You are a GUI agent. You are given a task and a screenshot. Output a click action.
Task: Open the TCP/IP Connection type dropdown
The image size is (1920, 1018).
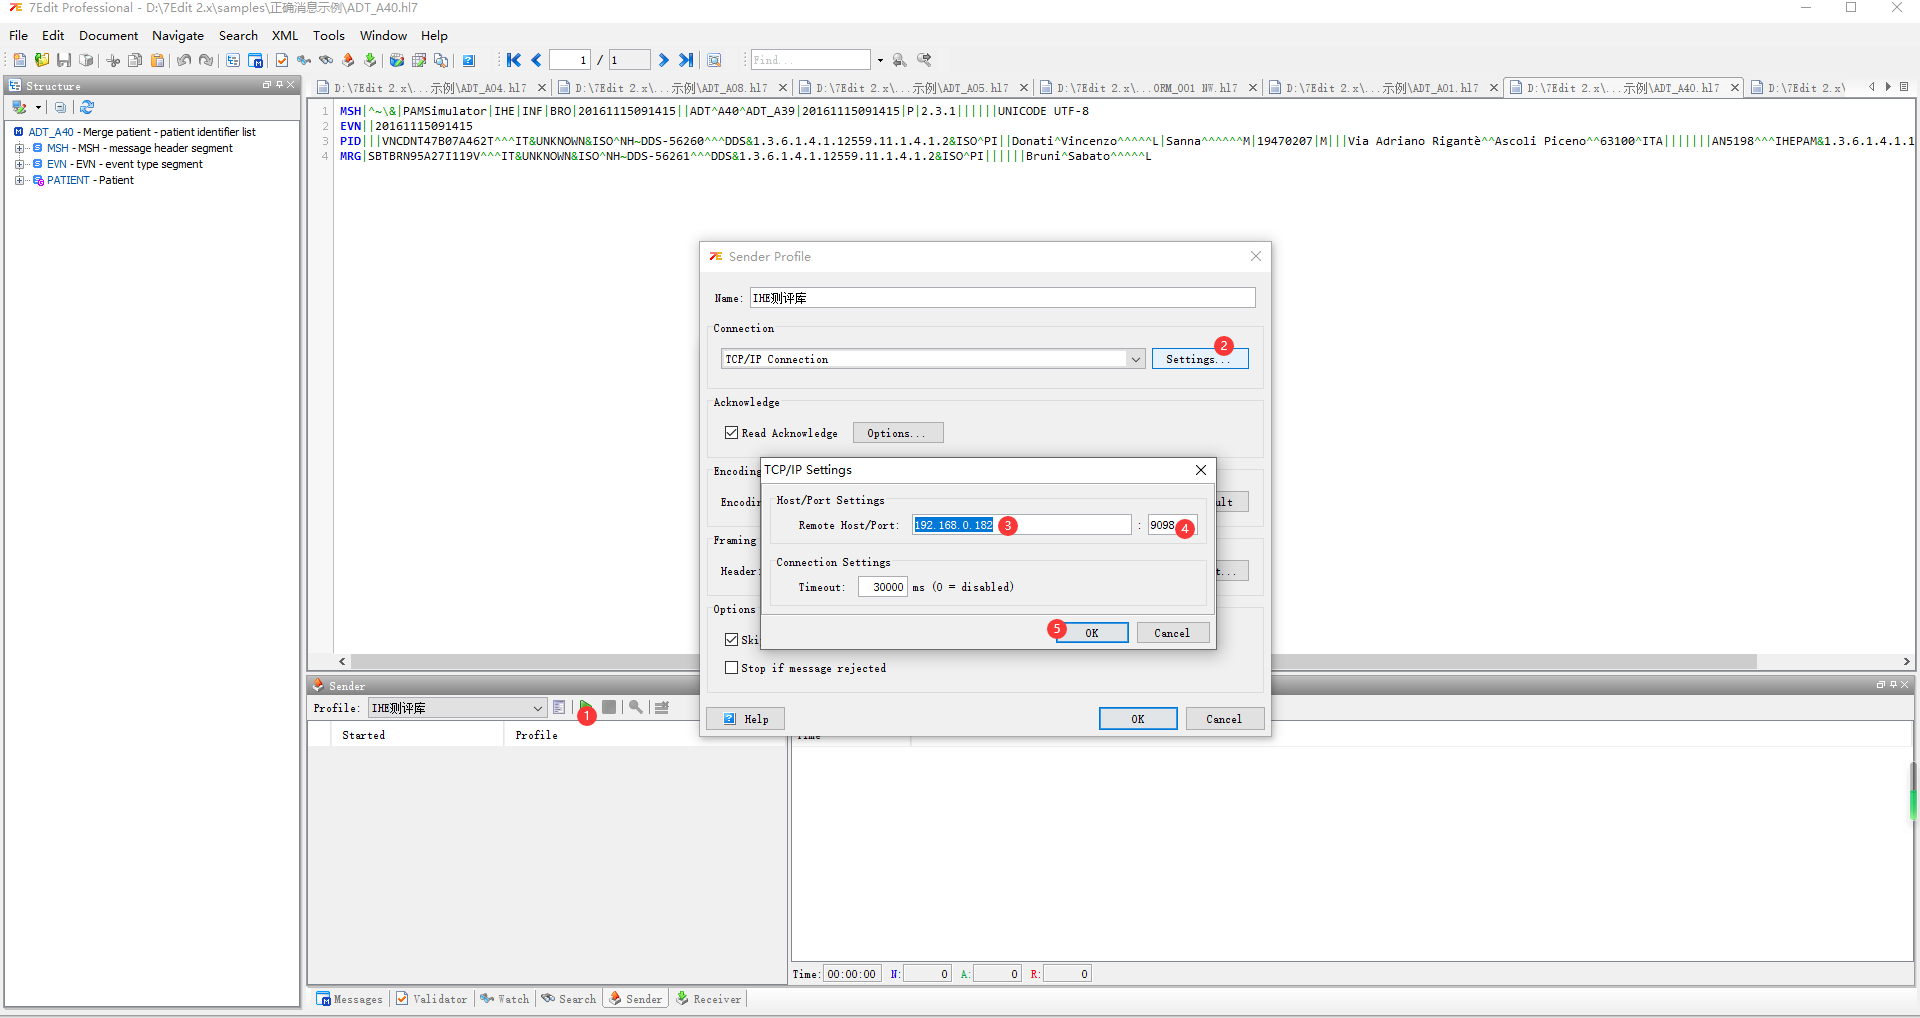[1135, 359]
